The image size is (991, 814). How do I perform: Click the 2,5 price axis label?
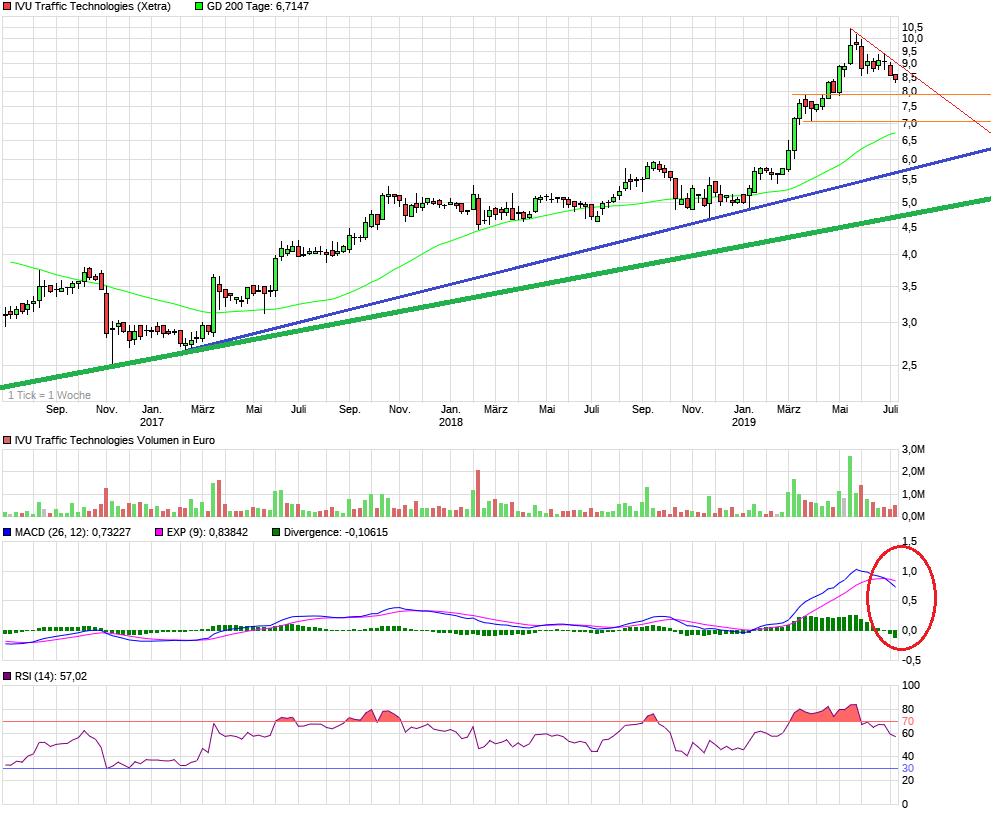pos(909,365)
